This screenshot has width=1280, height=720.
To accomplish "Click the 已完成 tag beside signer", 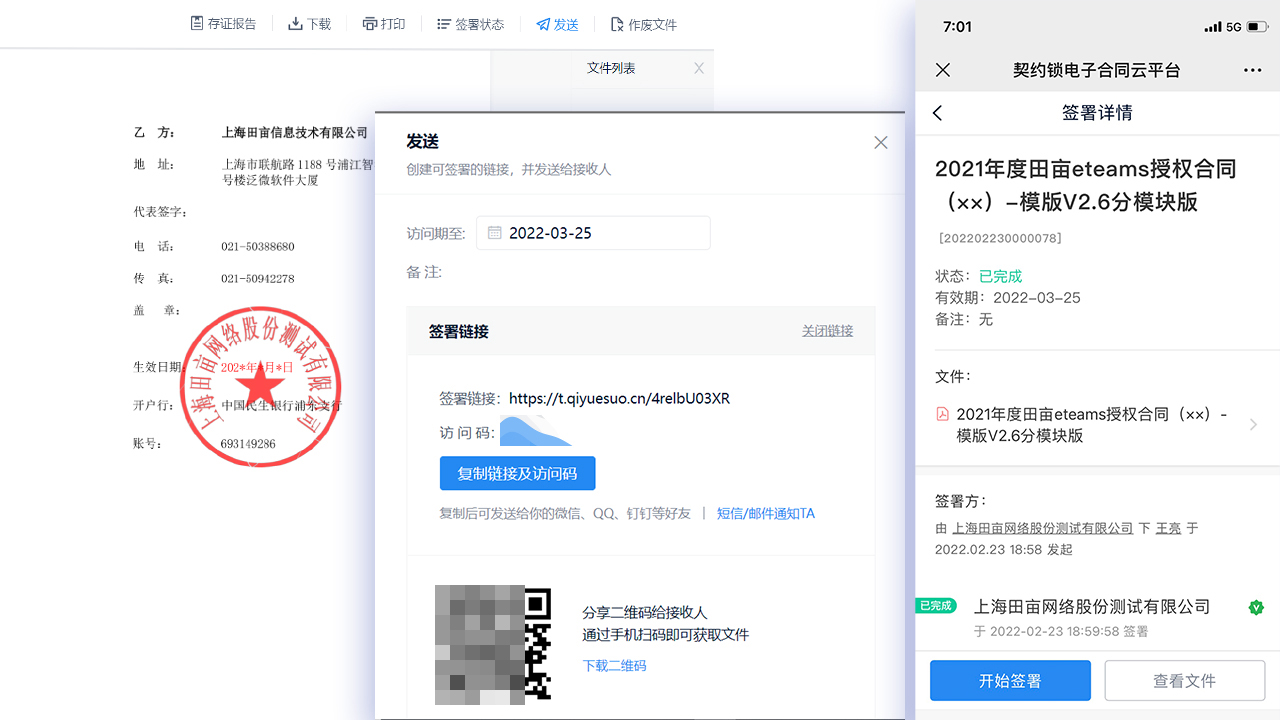I will pyautogui.click(x=936, y=605).
